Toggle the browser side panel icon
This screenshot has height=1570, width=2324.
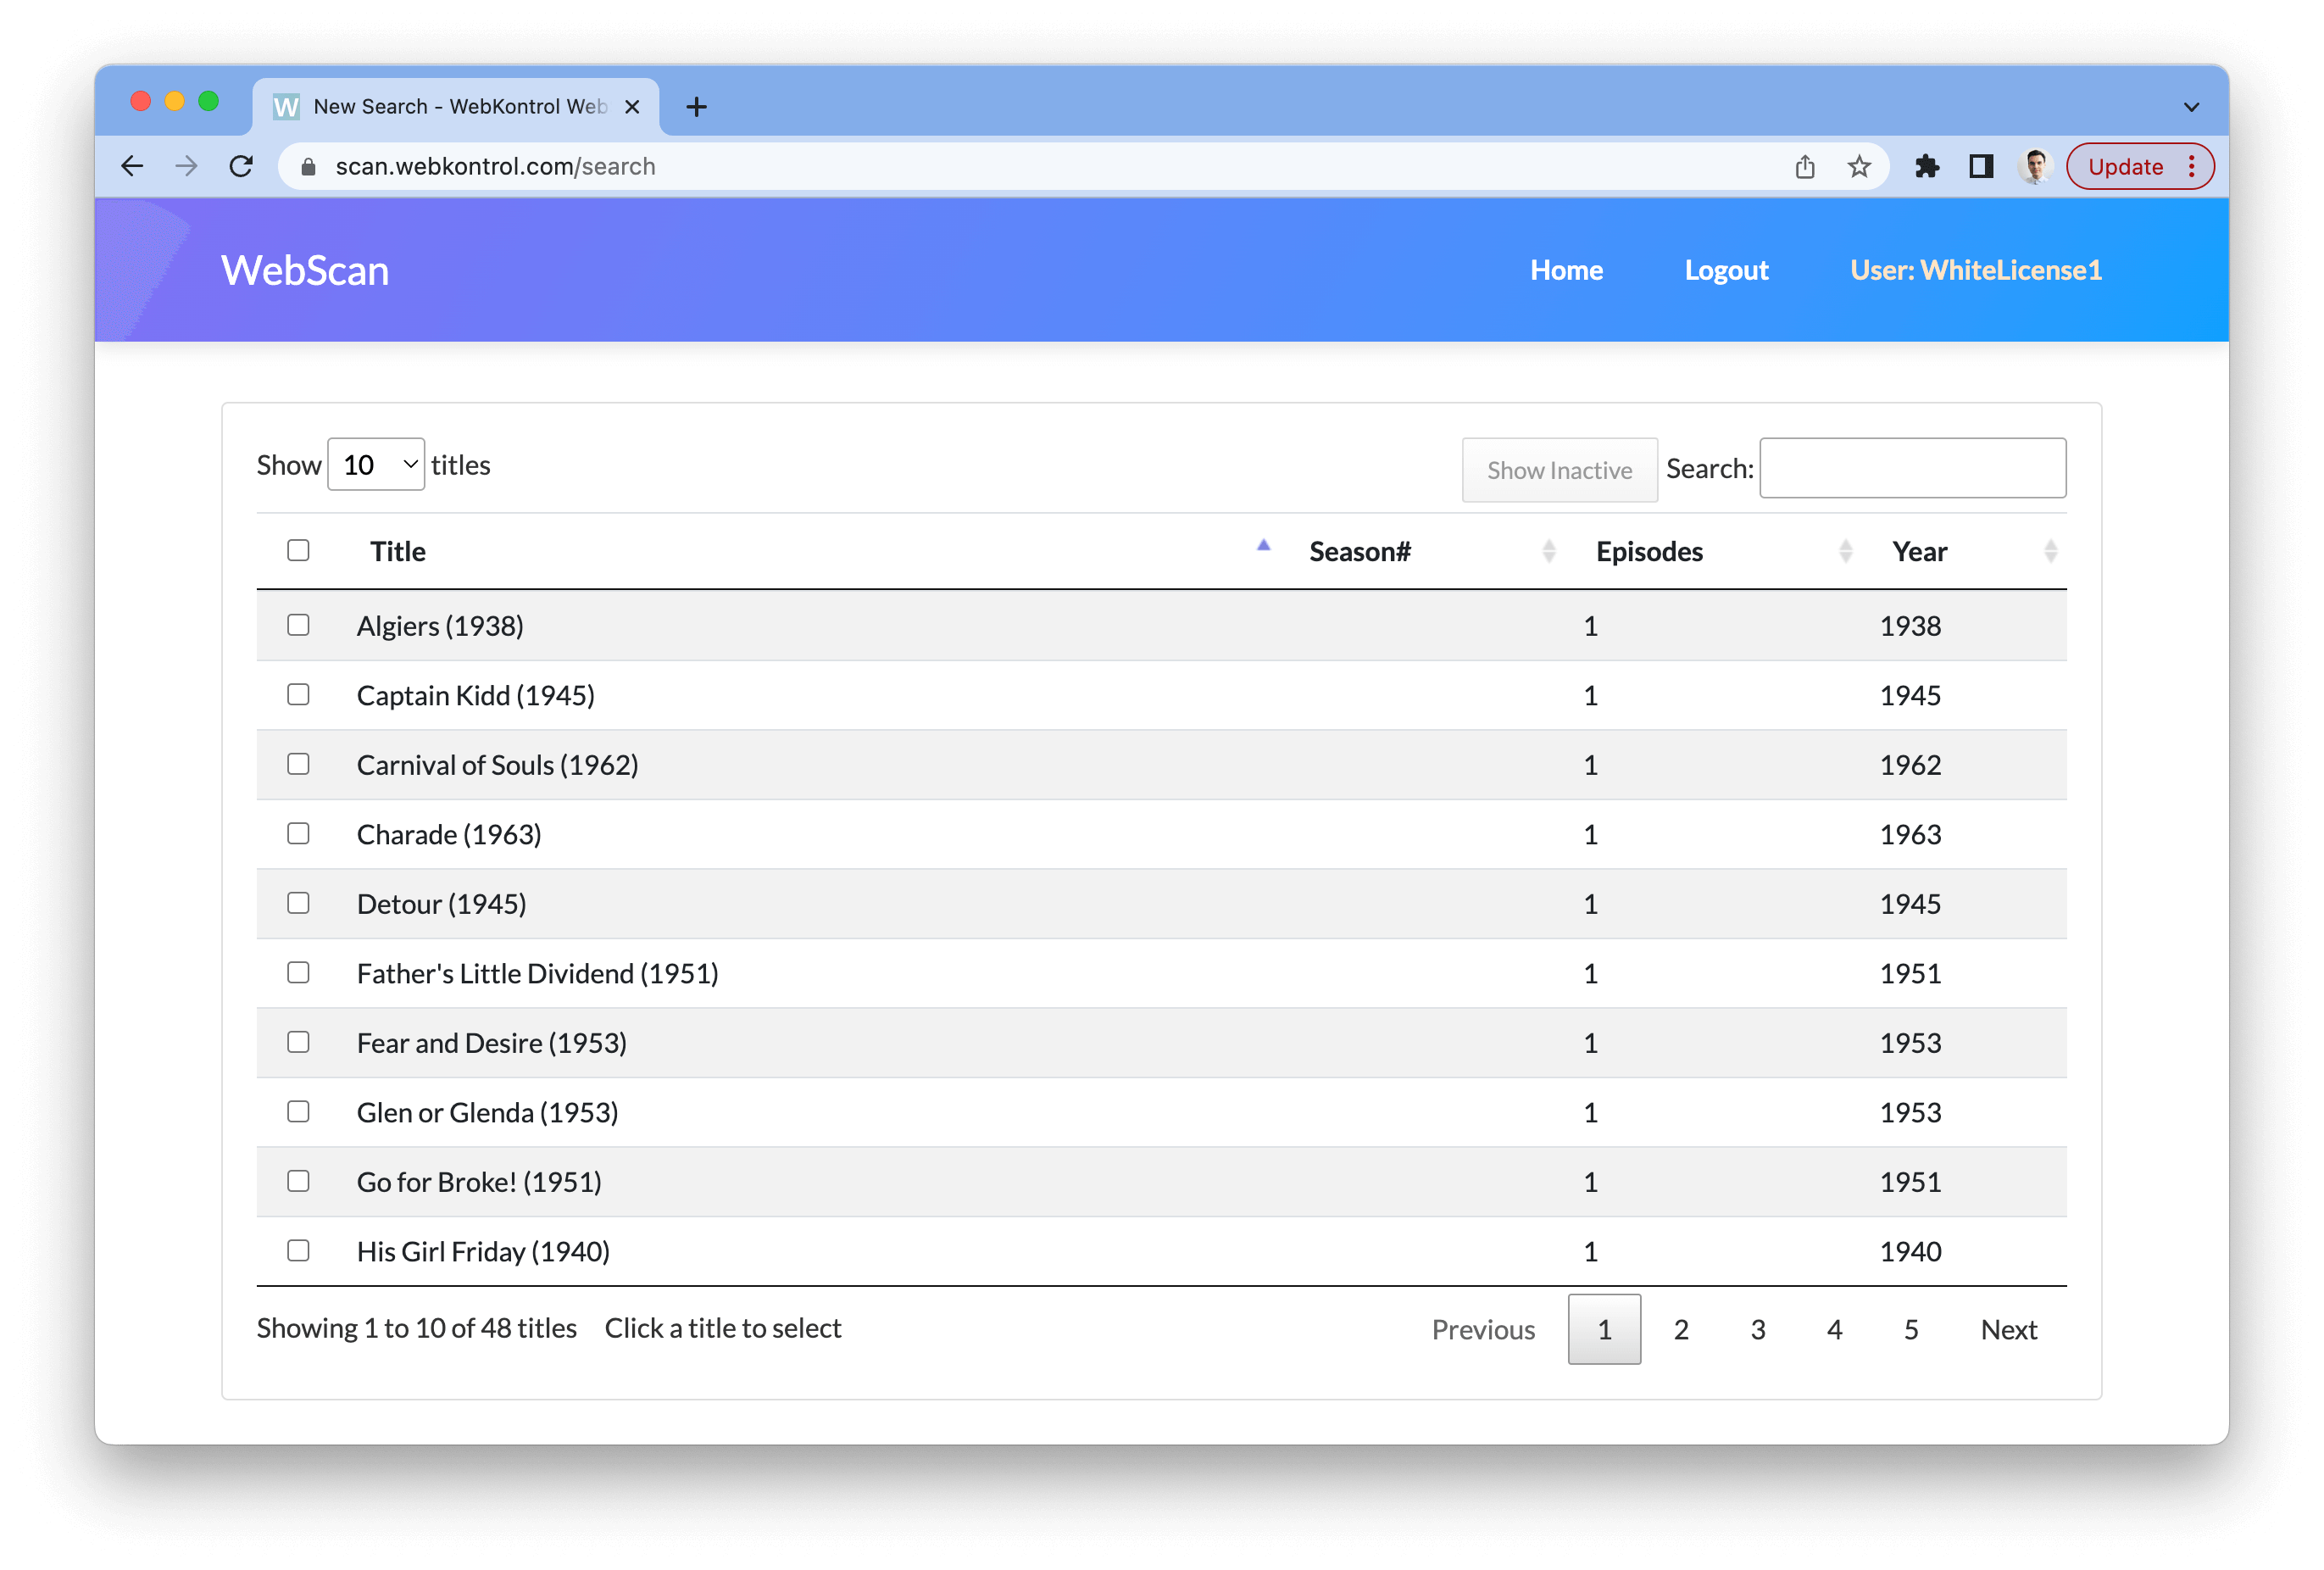pyautogui.click(x=1981, y=166)
